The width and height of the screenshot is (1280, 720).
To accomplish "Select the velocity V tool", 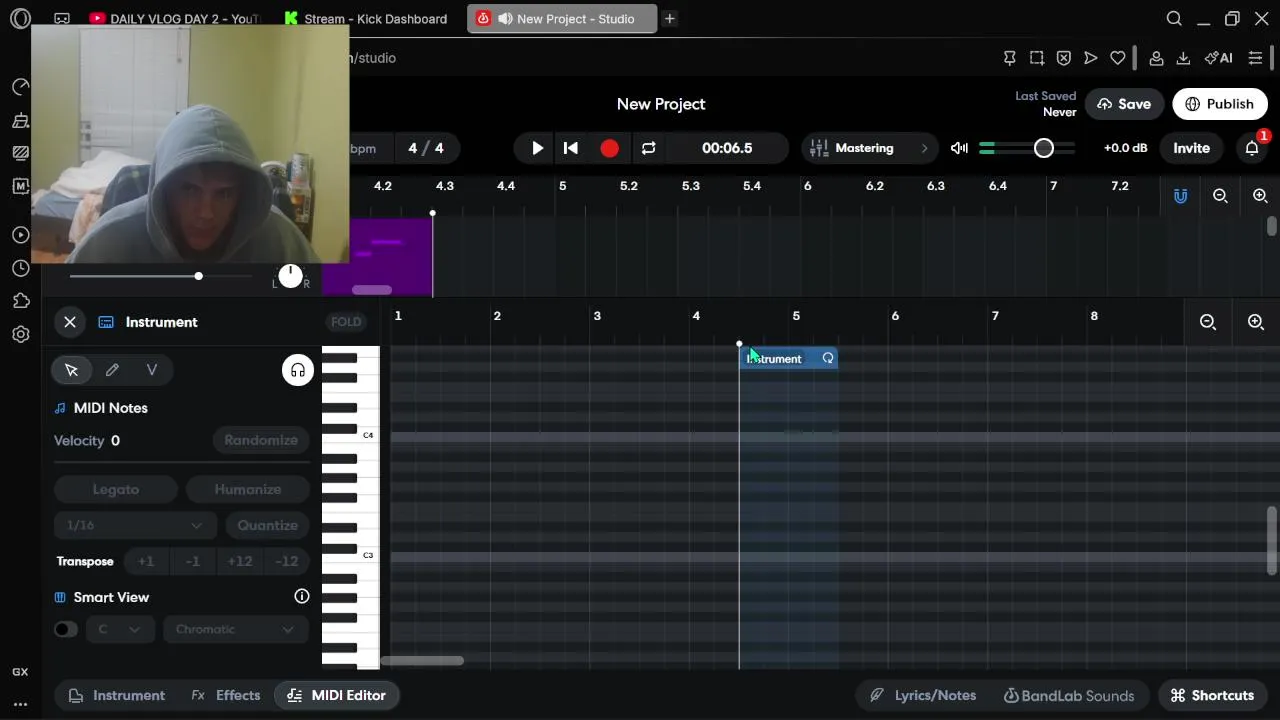I will coord(152,370).
